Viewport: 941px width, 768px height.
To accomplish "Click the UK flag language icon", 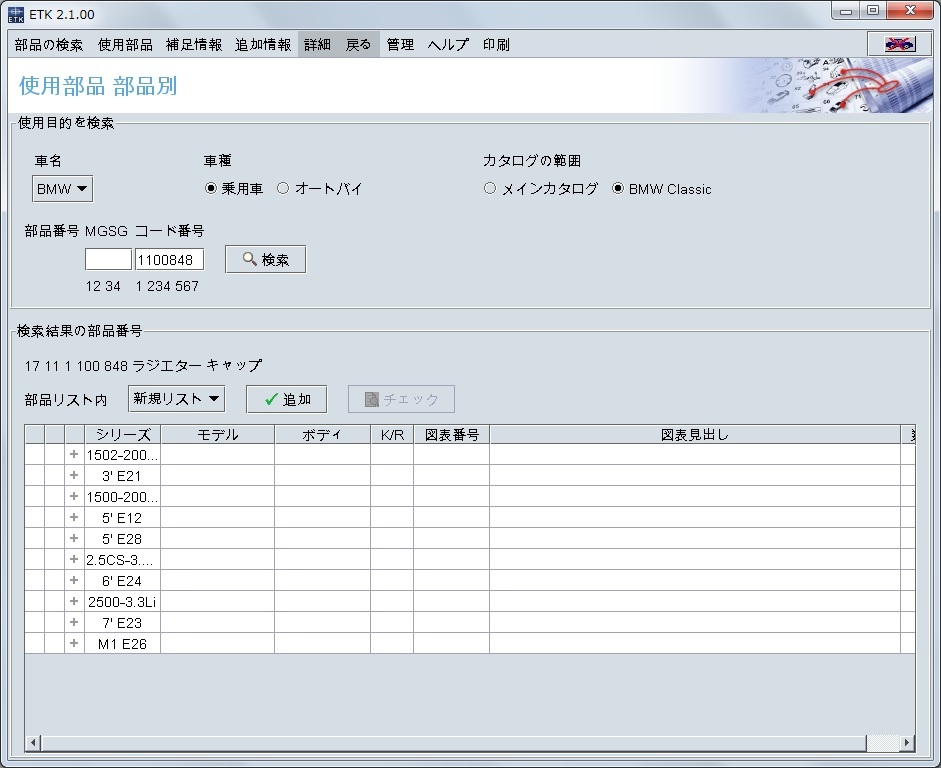I will (x=899, y=44).
